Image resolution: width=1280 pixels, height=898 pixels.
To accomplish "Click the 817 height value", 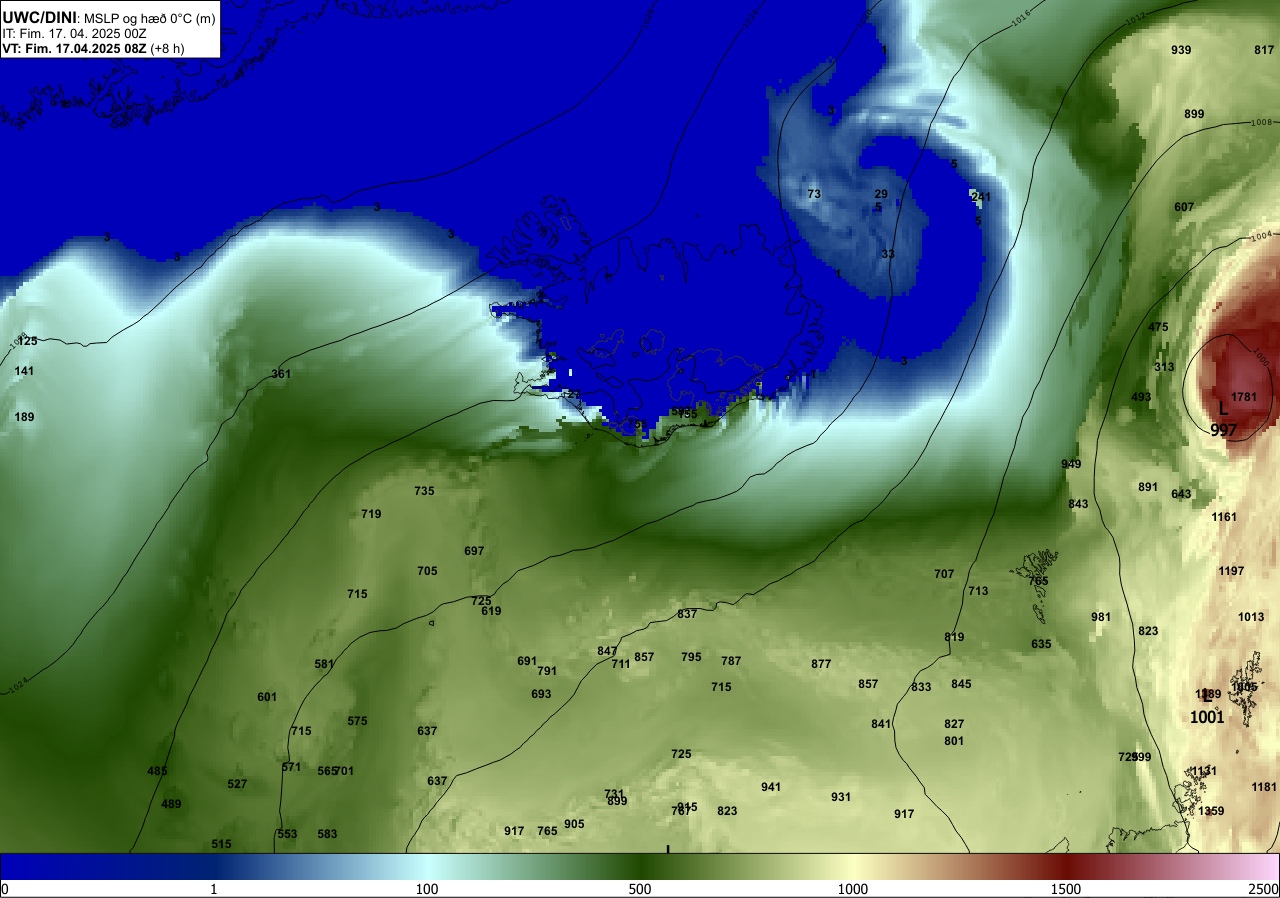I will 1264,50.
